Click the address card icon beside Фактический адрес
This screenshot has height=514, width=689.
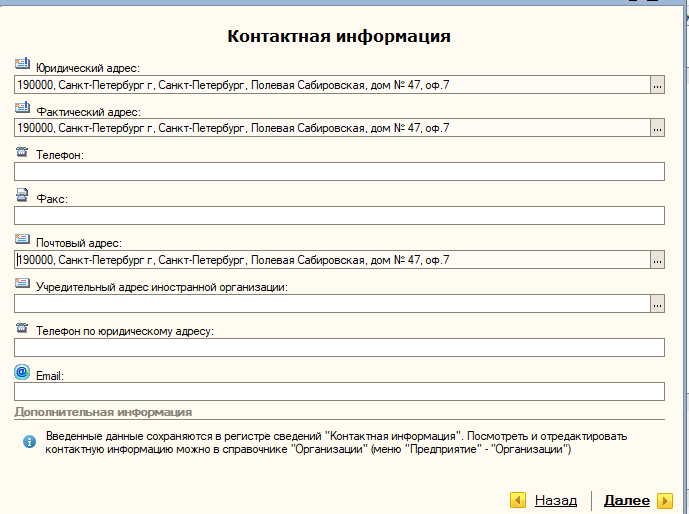[x=22, y=107]
